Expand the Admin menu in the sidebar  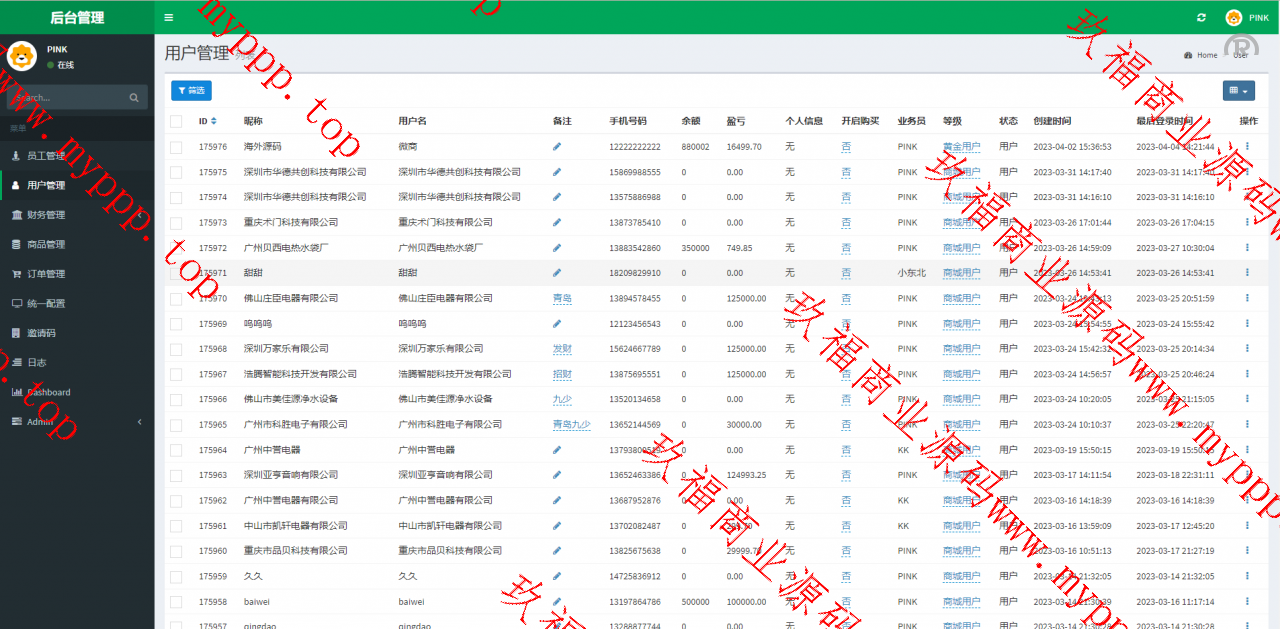(77, 422)
